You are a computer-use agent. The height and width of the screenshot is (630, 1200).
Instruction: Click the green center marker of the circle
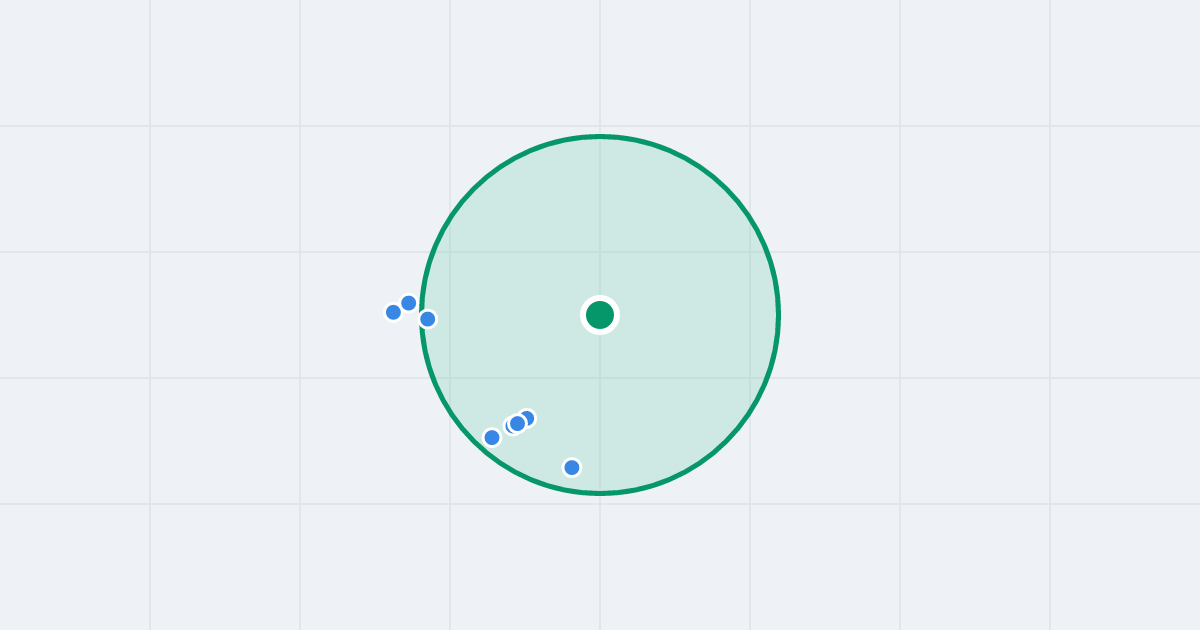(x=600, y=315)
